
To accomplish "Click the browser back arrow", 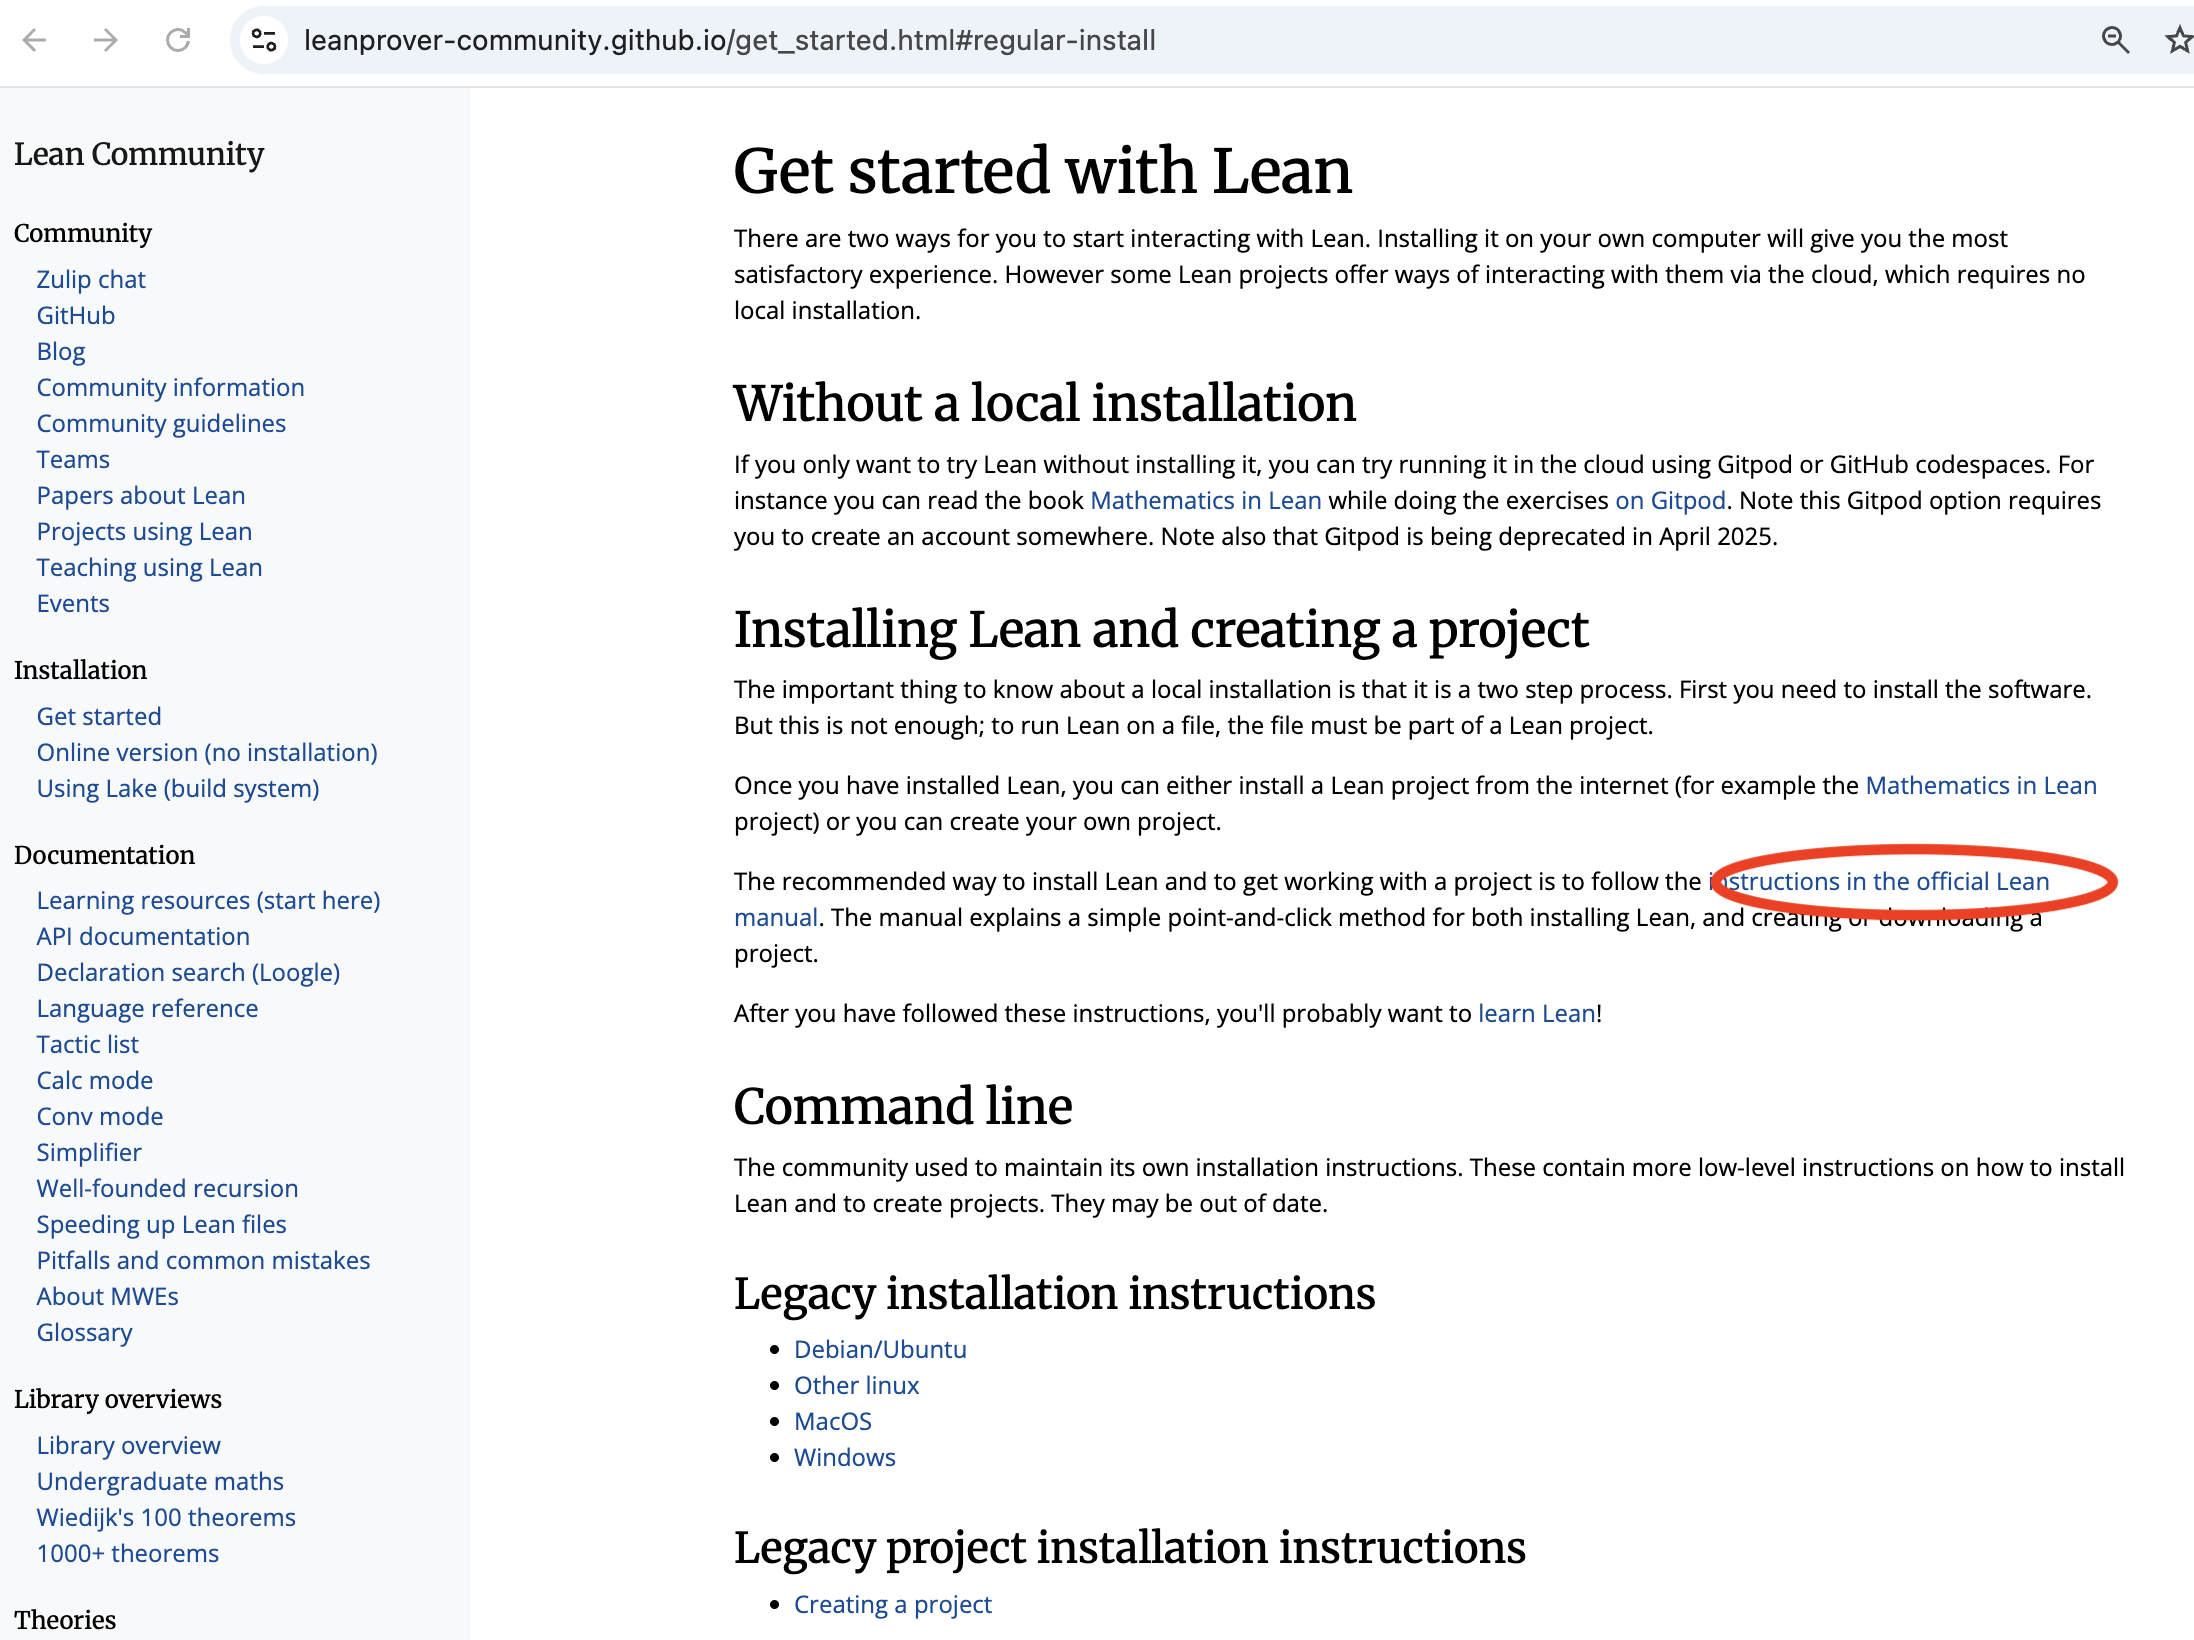I will 35,40.
